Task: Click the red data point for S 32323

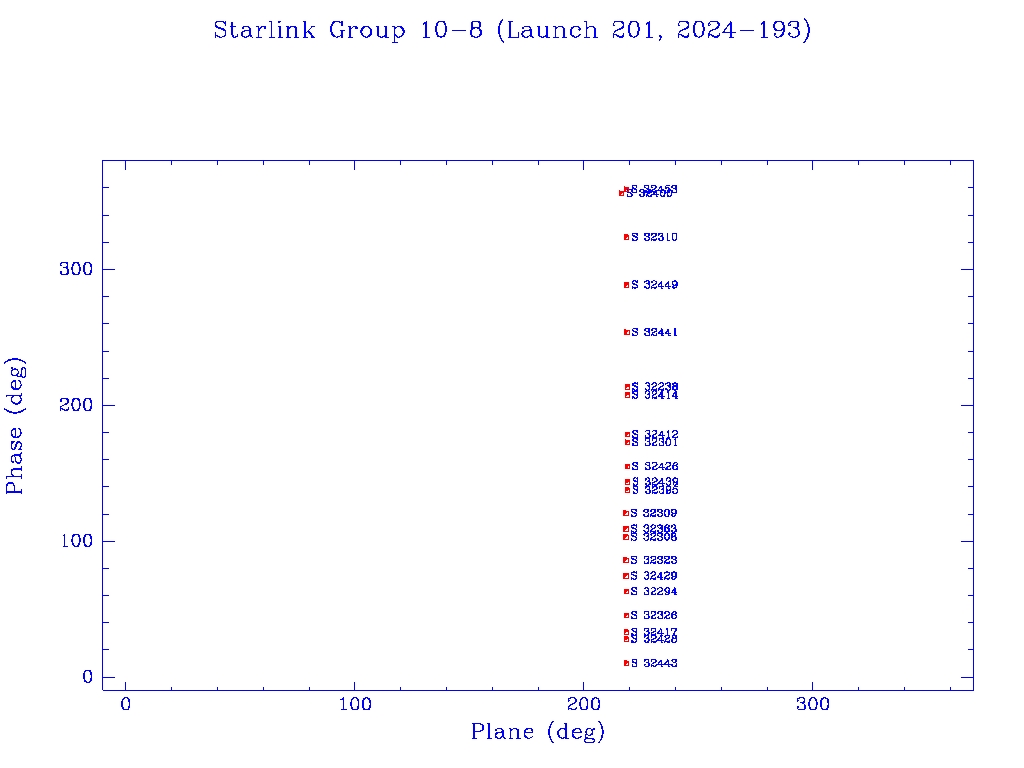Action: coord(626,560)
